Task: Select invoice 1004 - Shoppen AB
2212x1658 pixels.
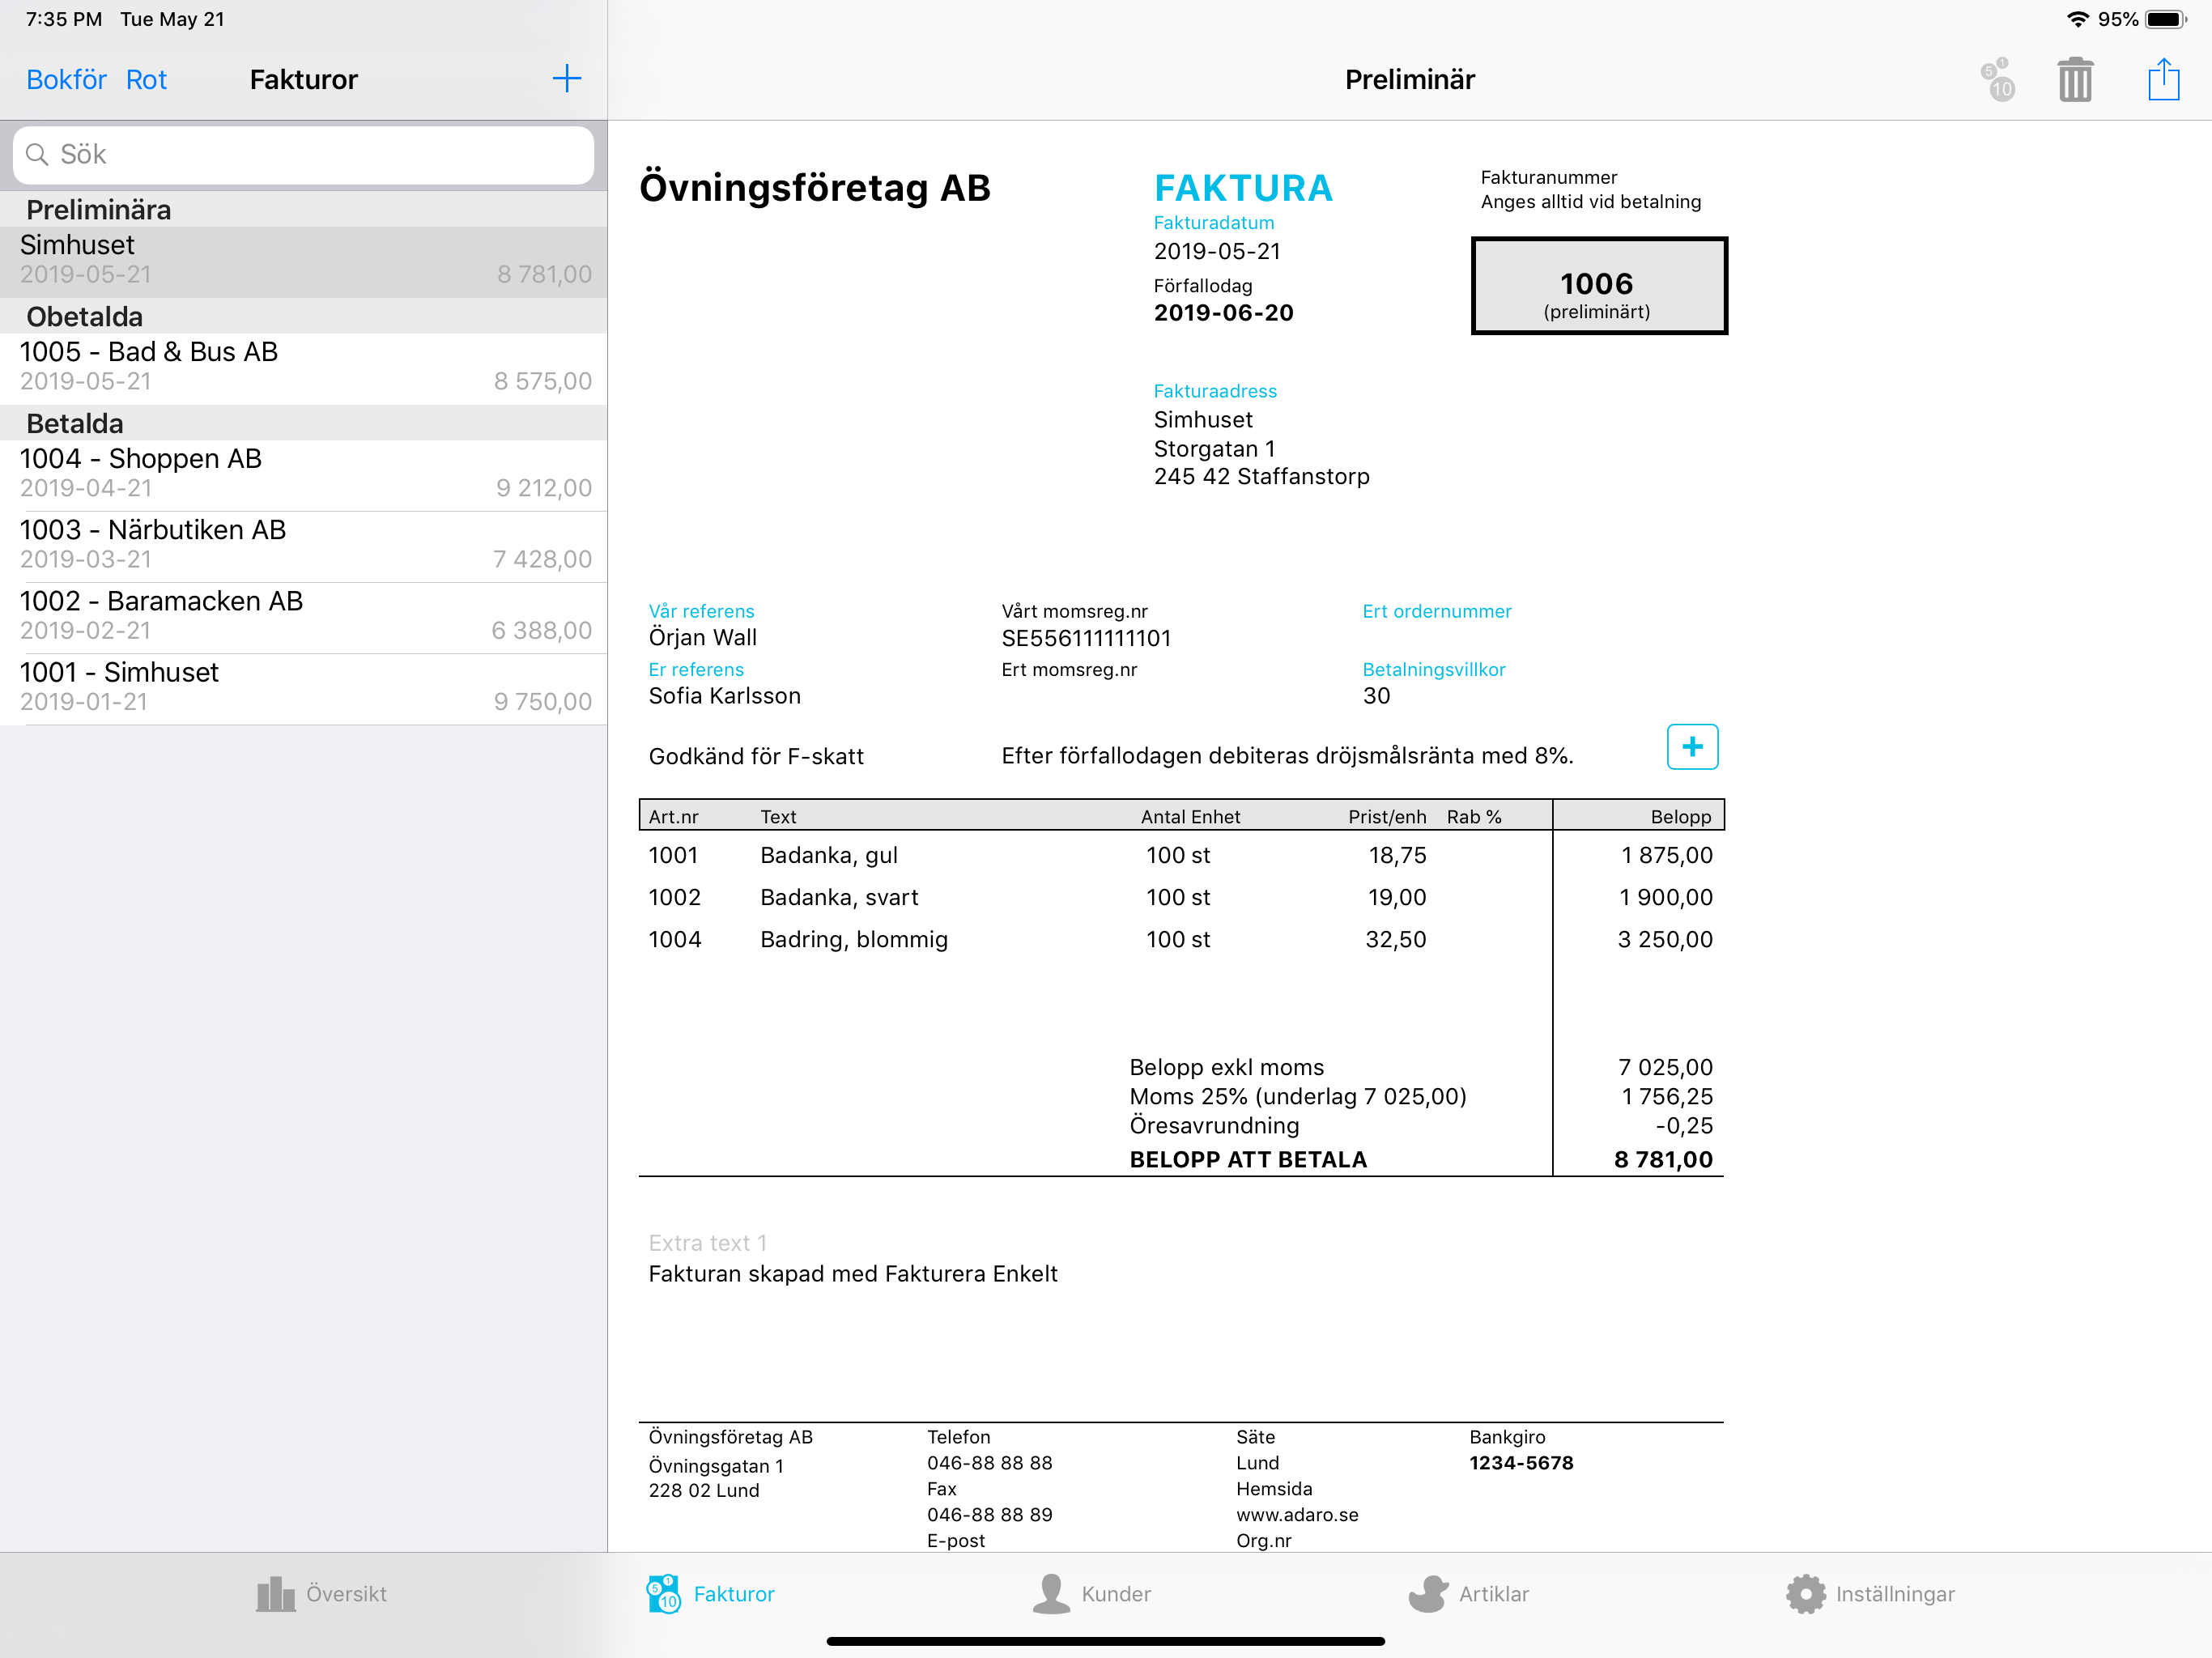Action: (303, 475)
